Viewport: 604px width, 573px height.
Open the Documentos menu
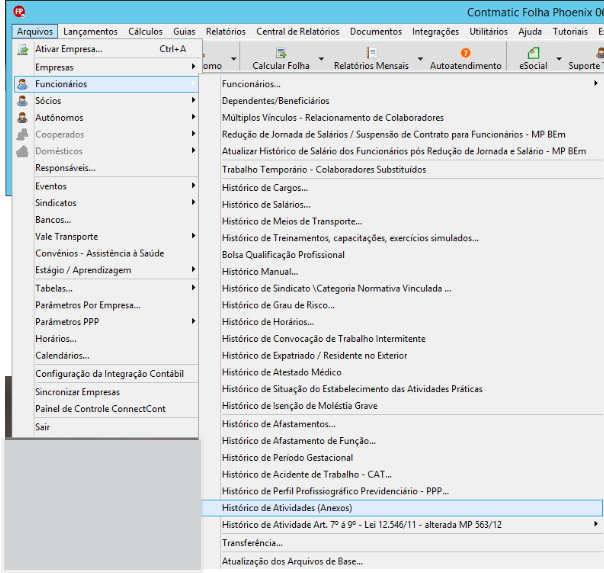[x=376, y=32]
